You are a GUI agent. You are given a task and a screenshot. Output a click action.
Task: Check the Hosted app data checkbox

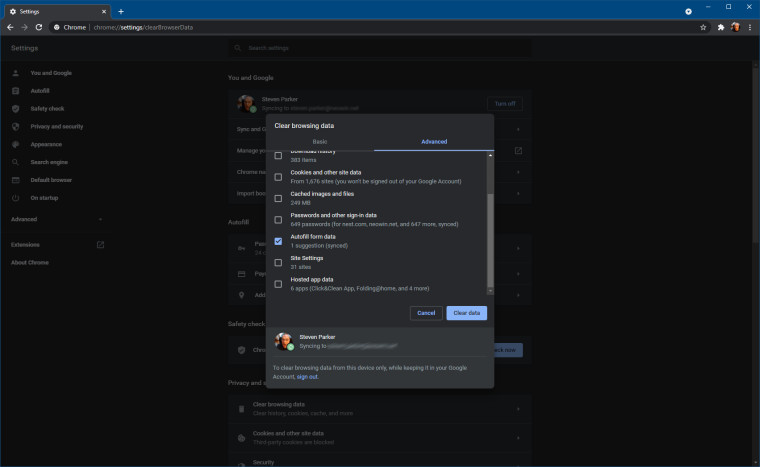coord(278,284)
